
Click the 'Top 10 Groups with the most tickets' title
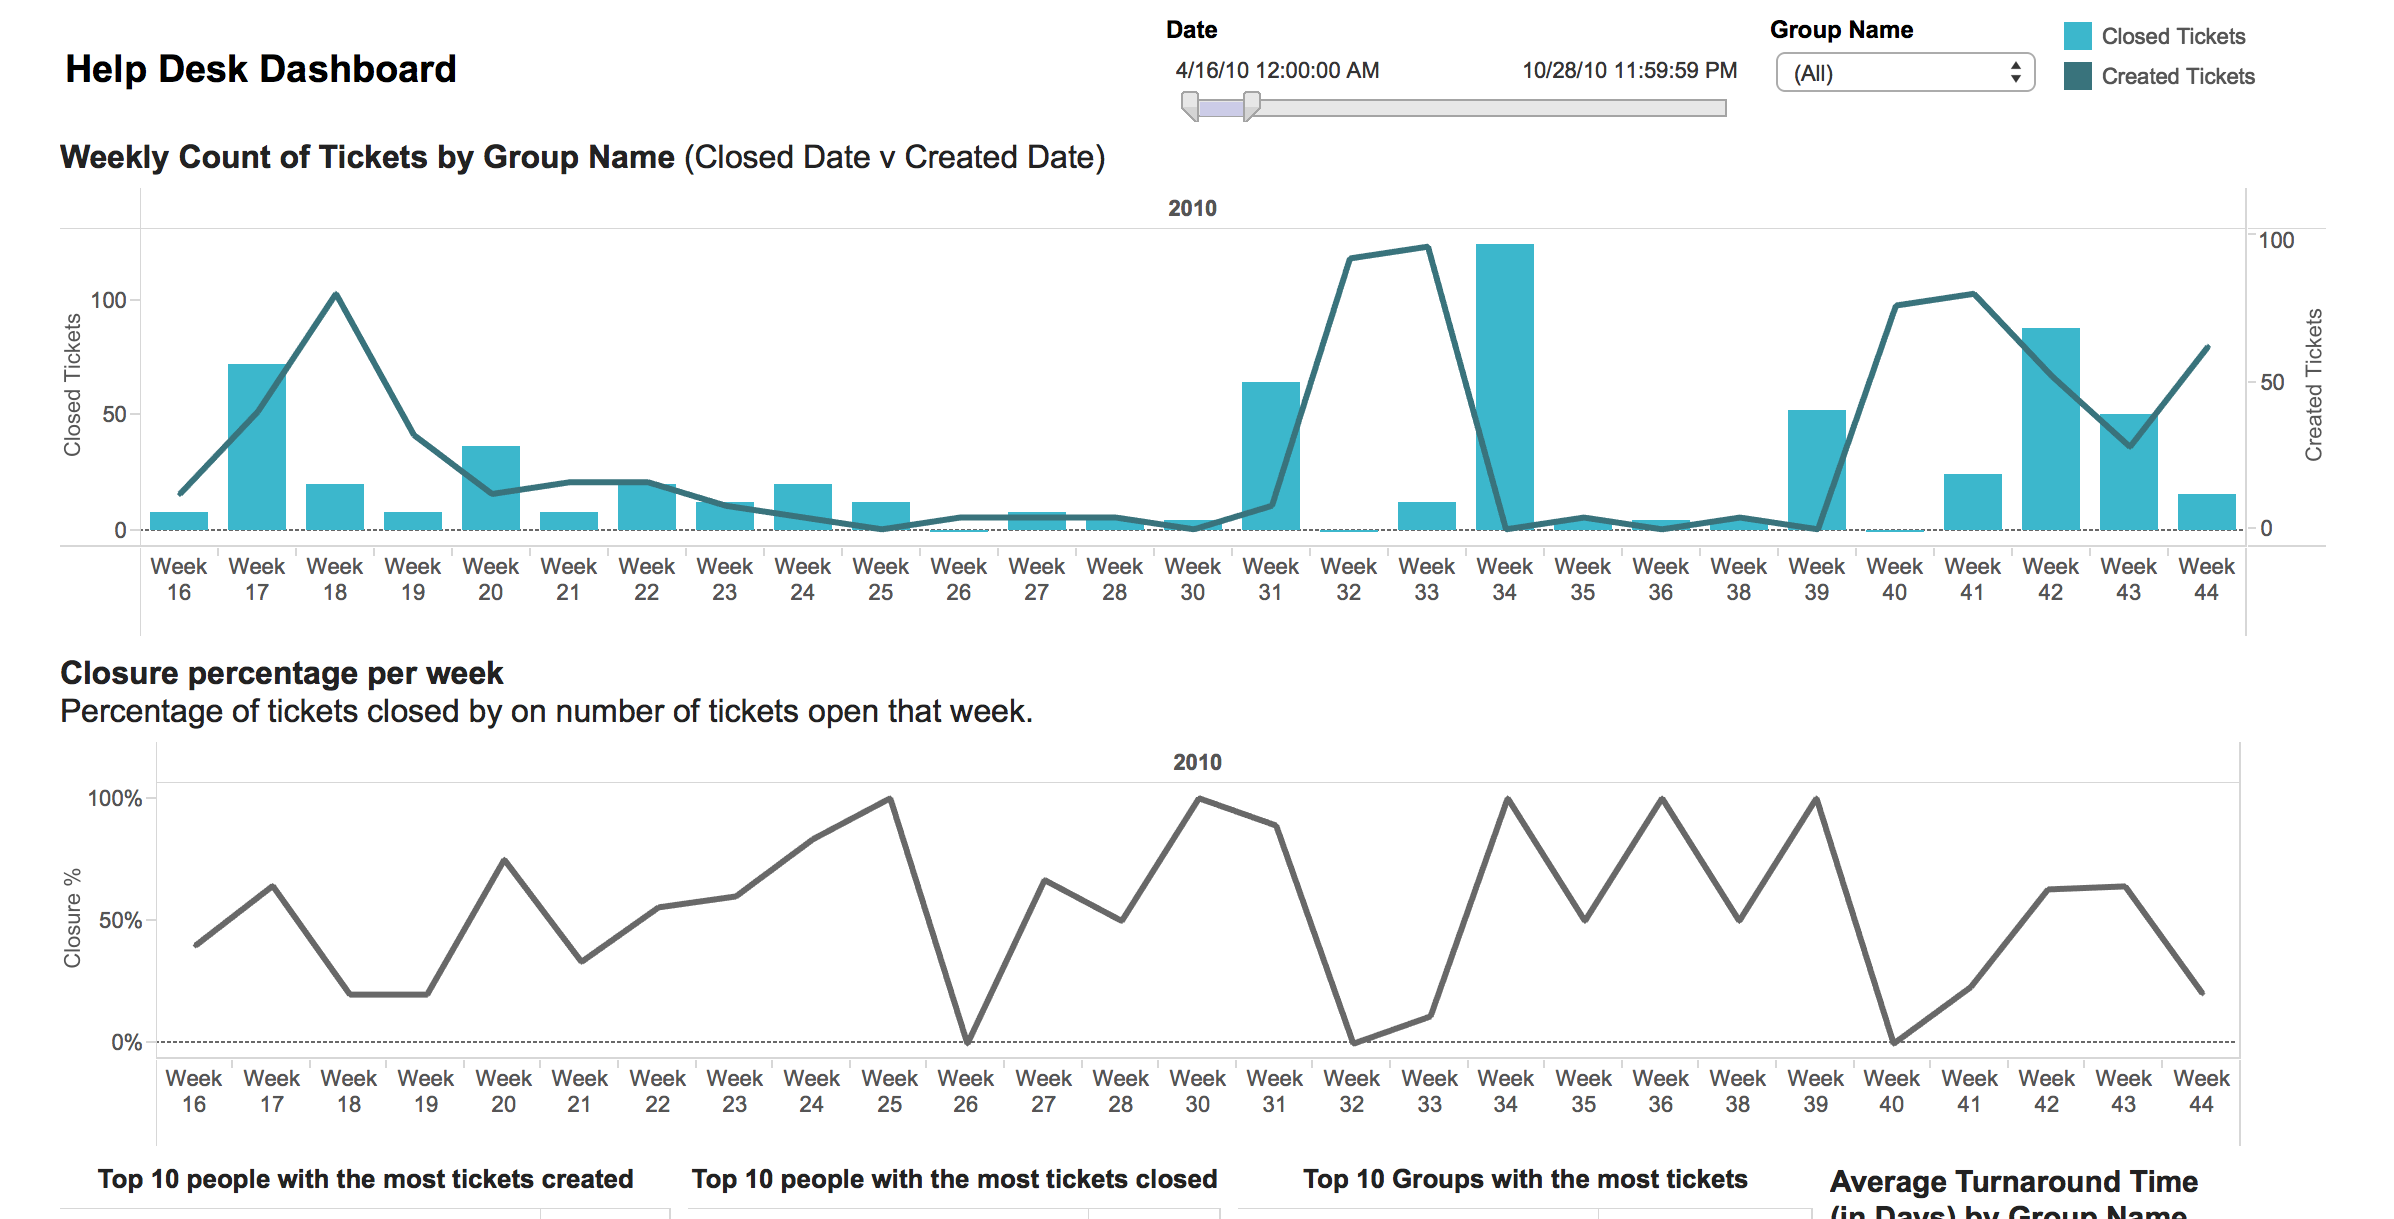click(x=1525, y=1179)
